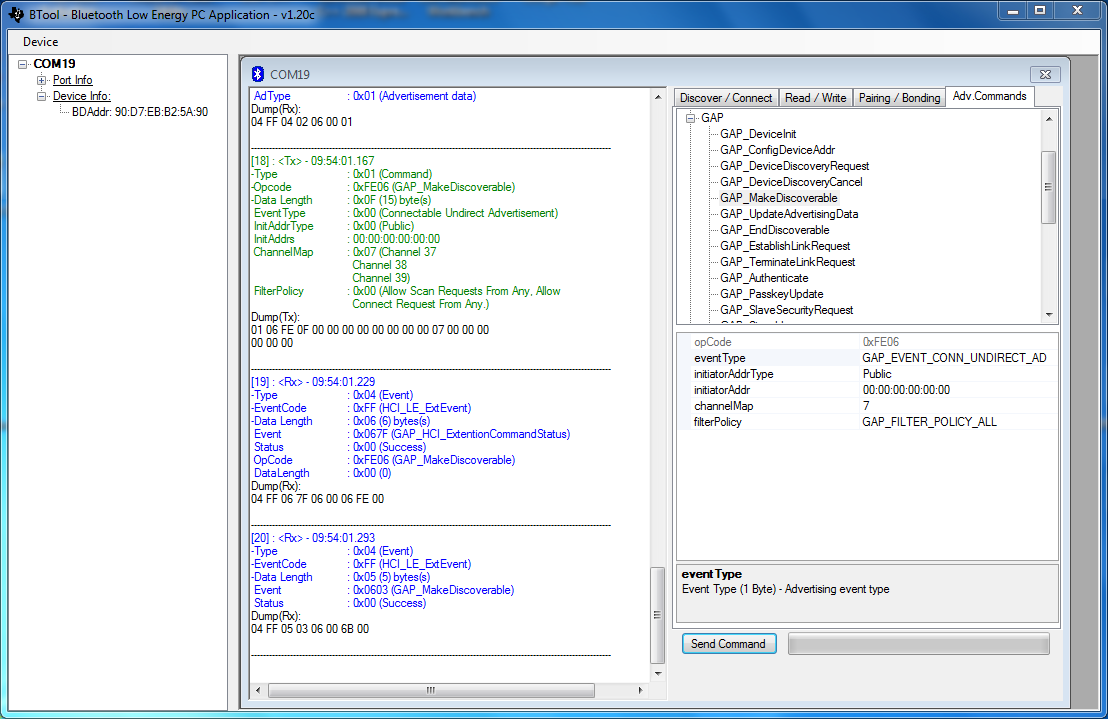
Task: Switch to Discover / Connect tab
Action: 726,97
